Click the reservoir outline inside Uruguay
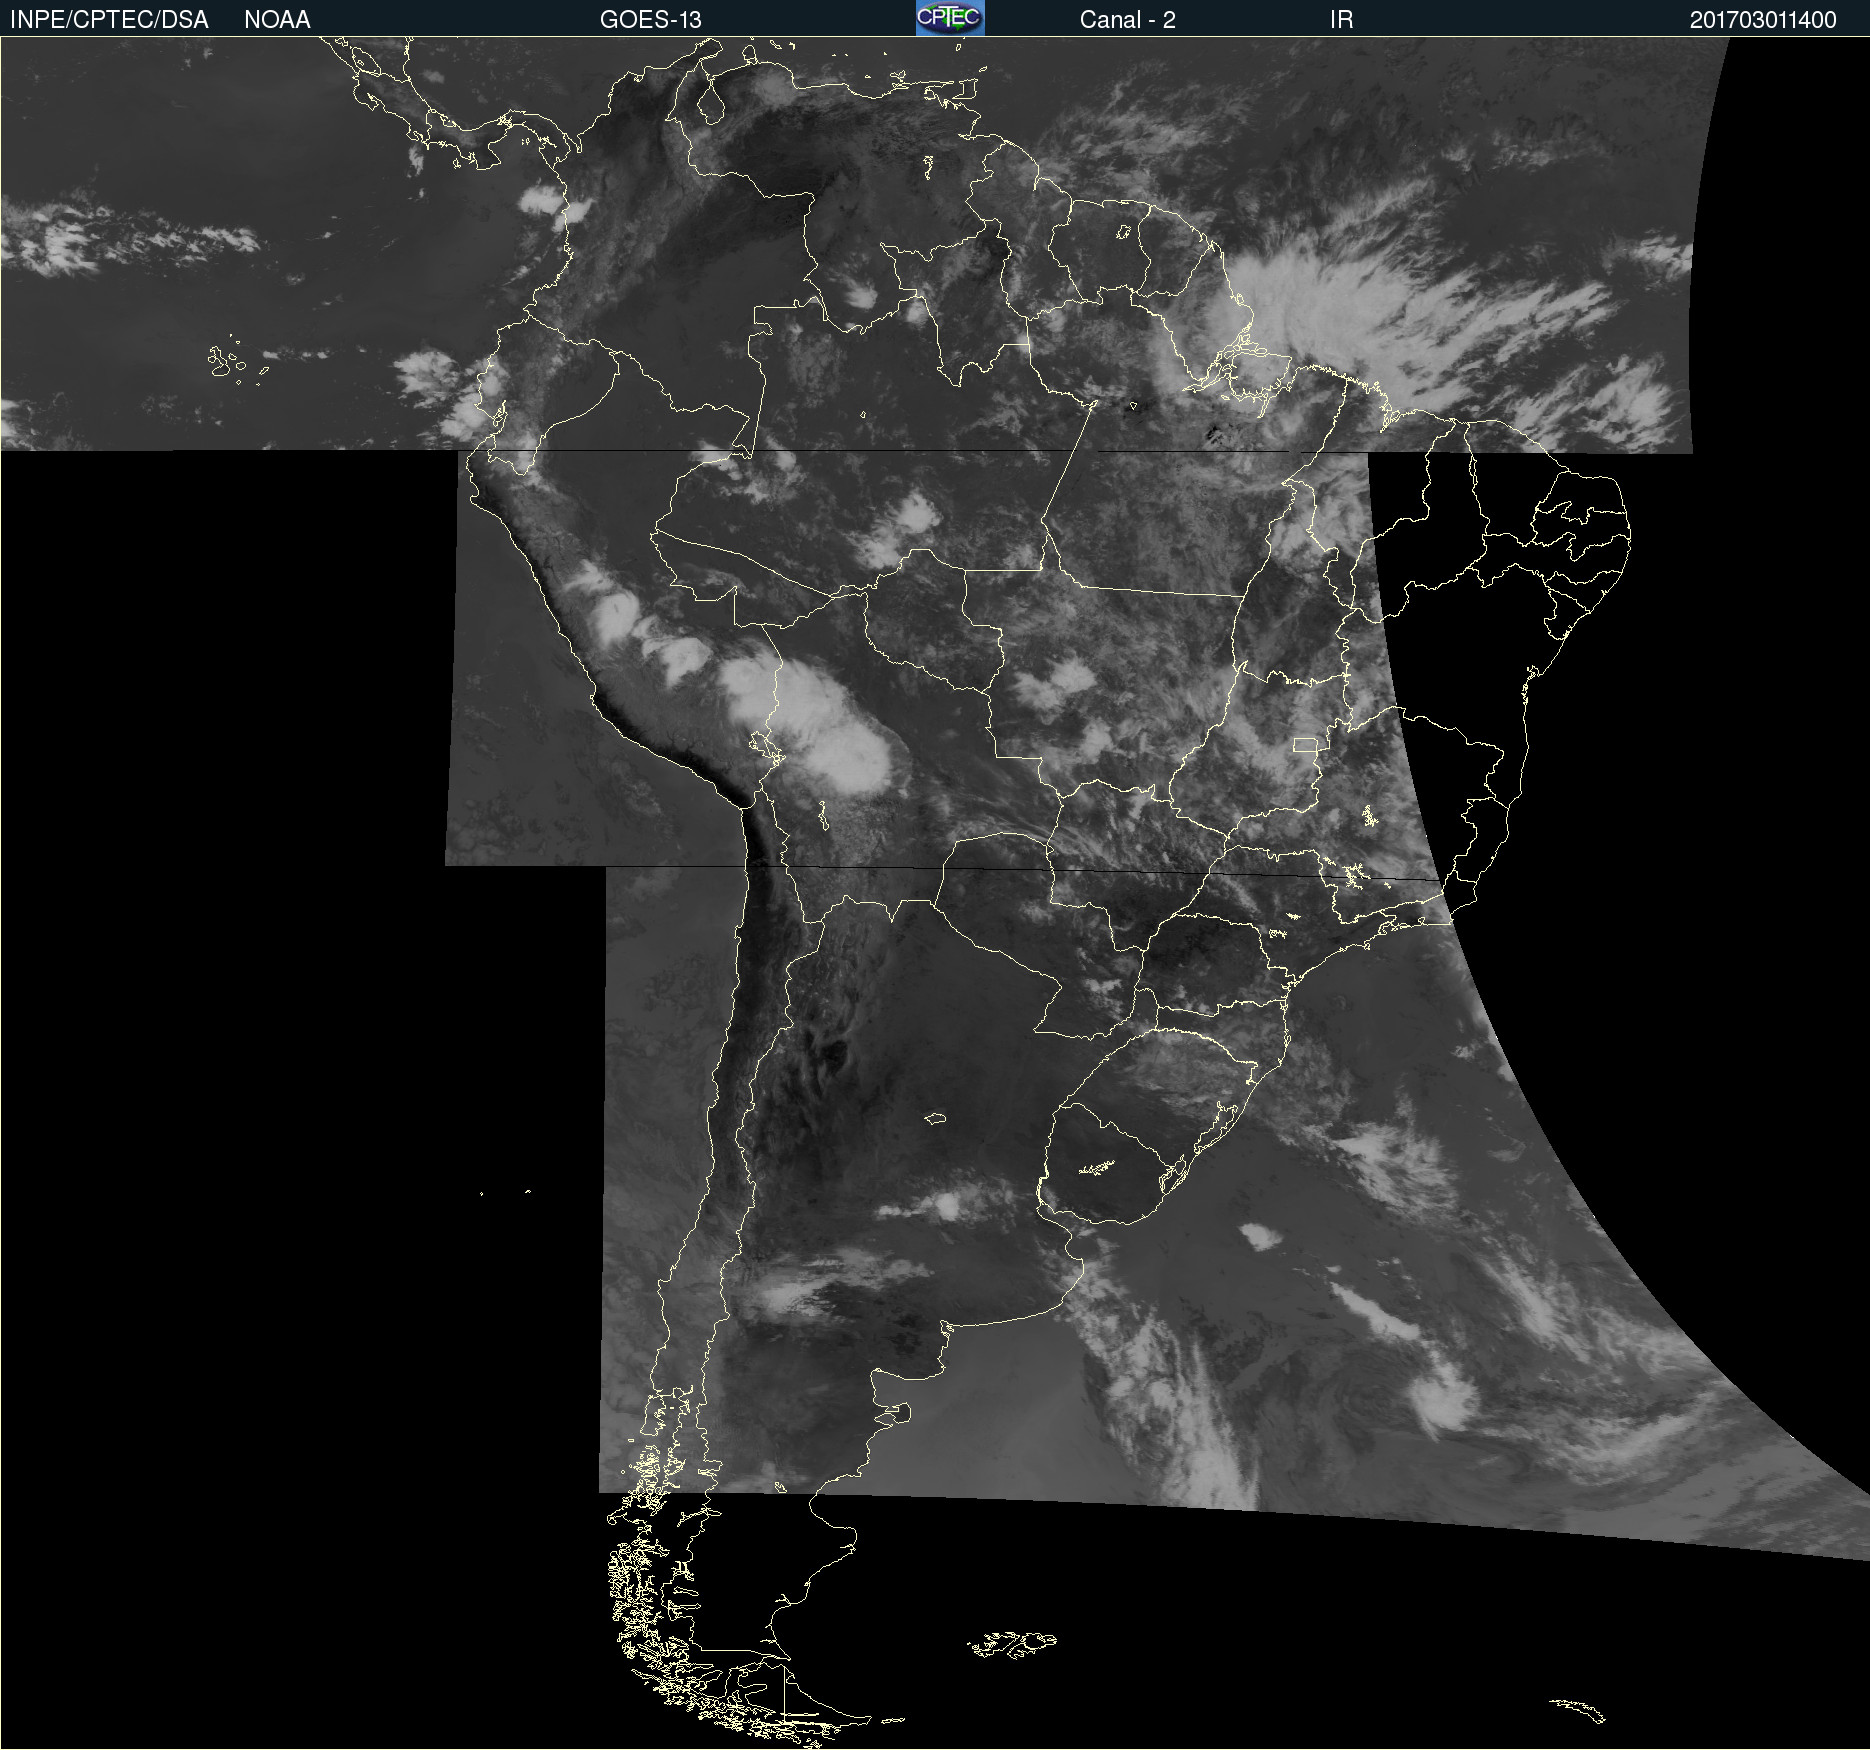The height and width of the screenshot is (1750, 1870). point(1097,1167)
